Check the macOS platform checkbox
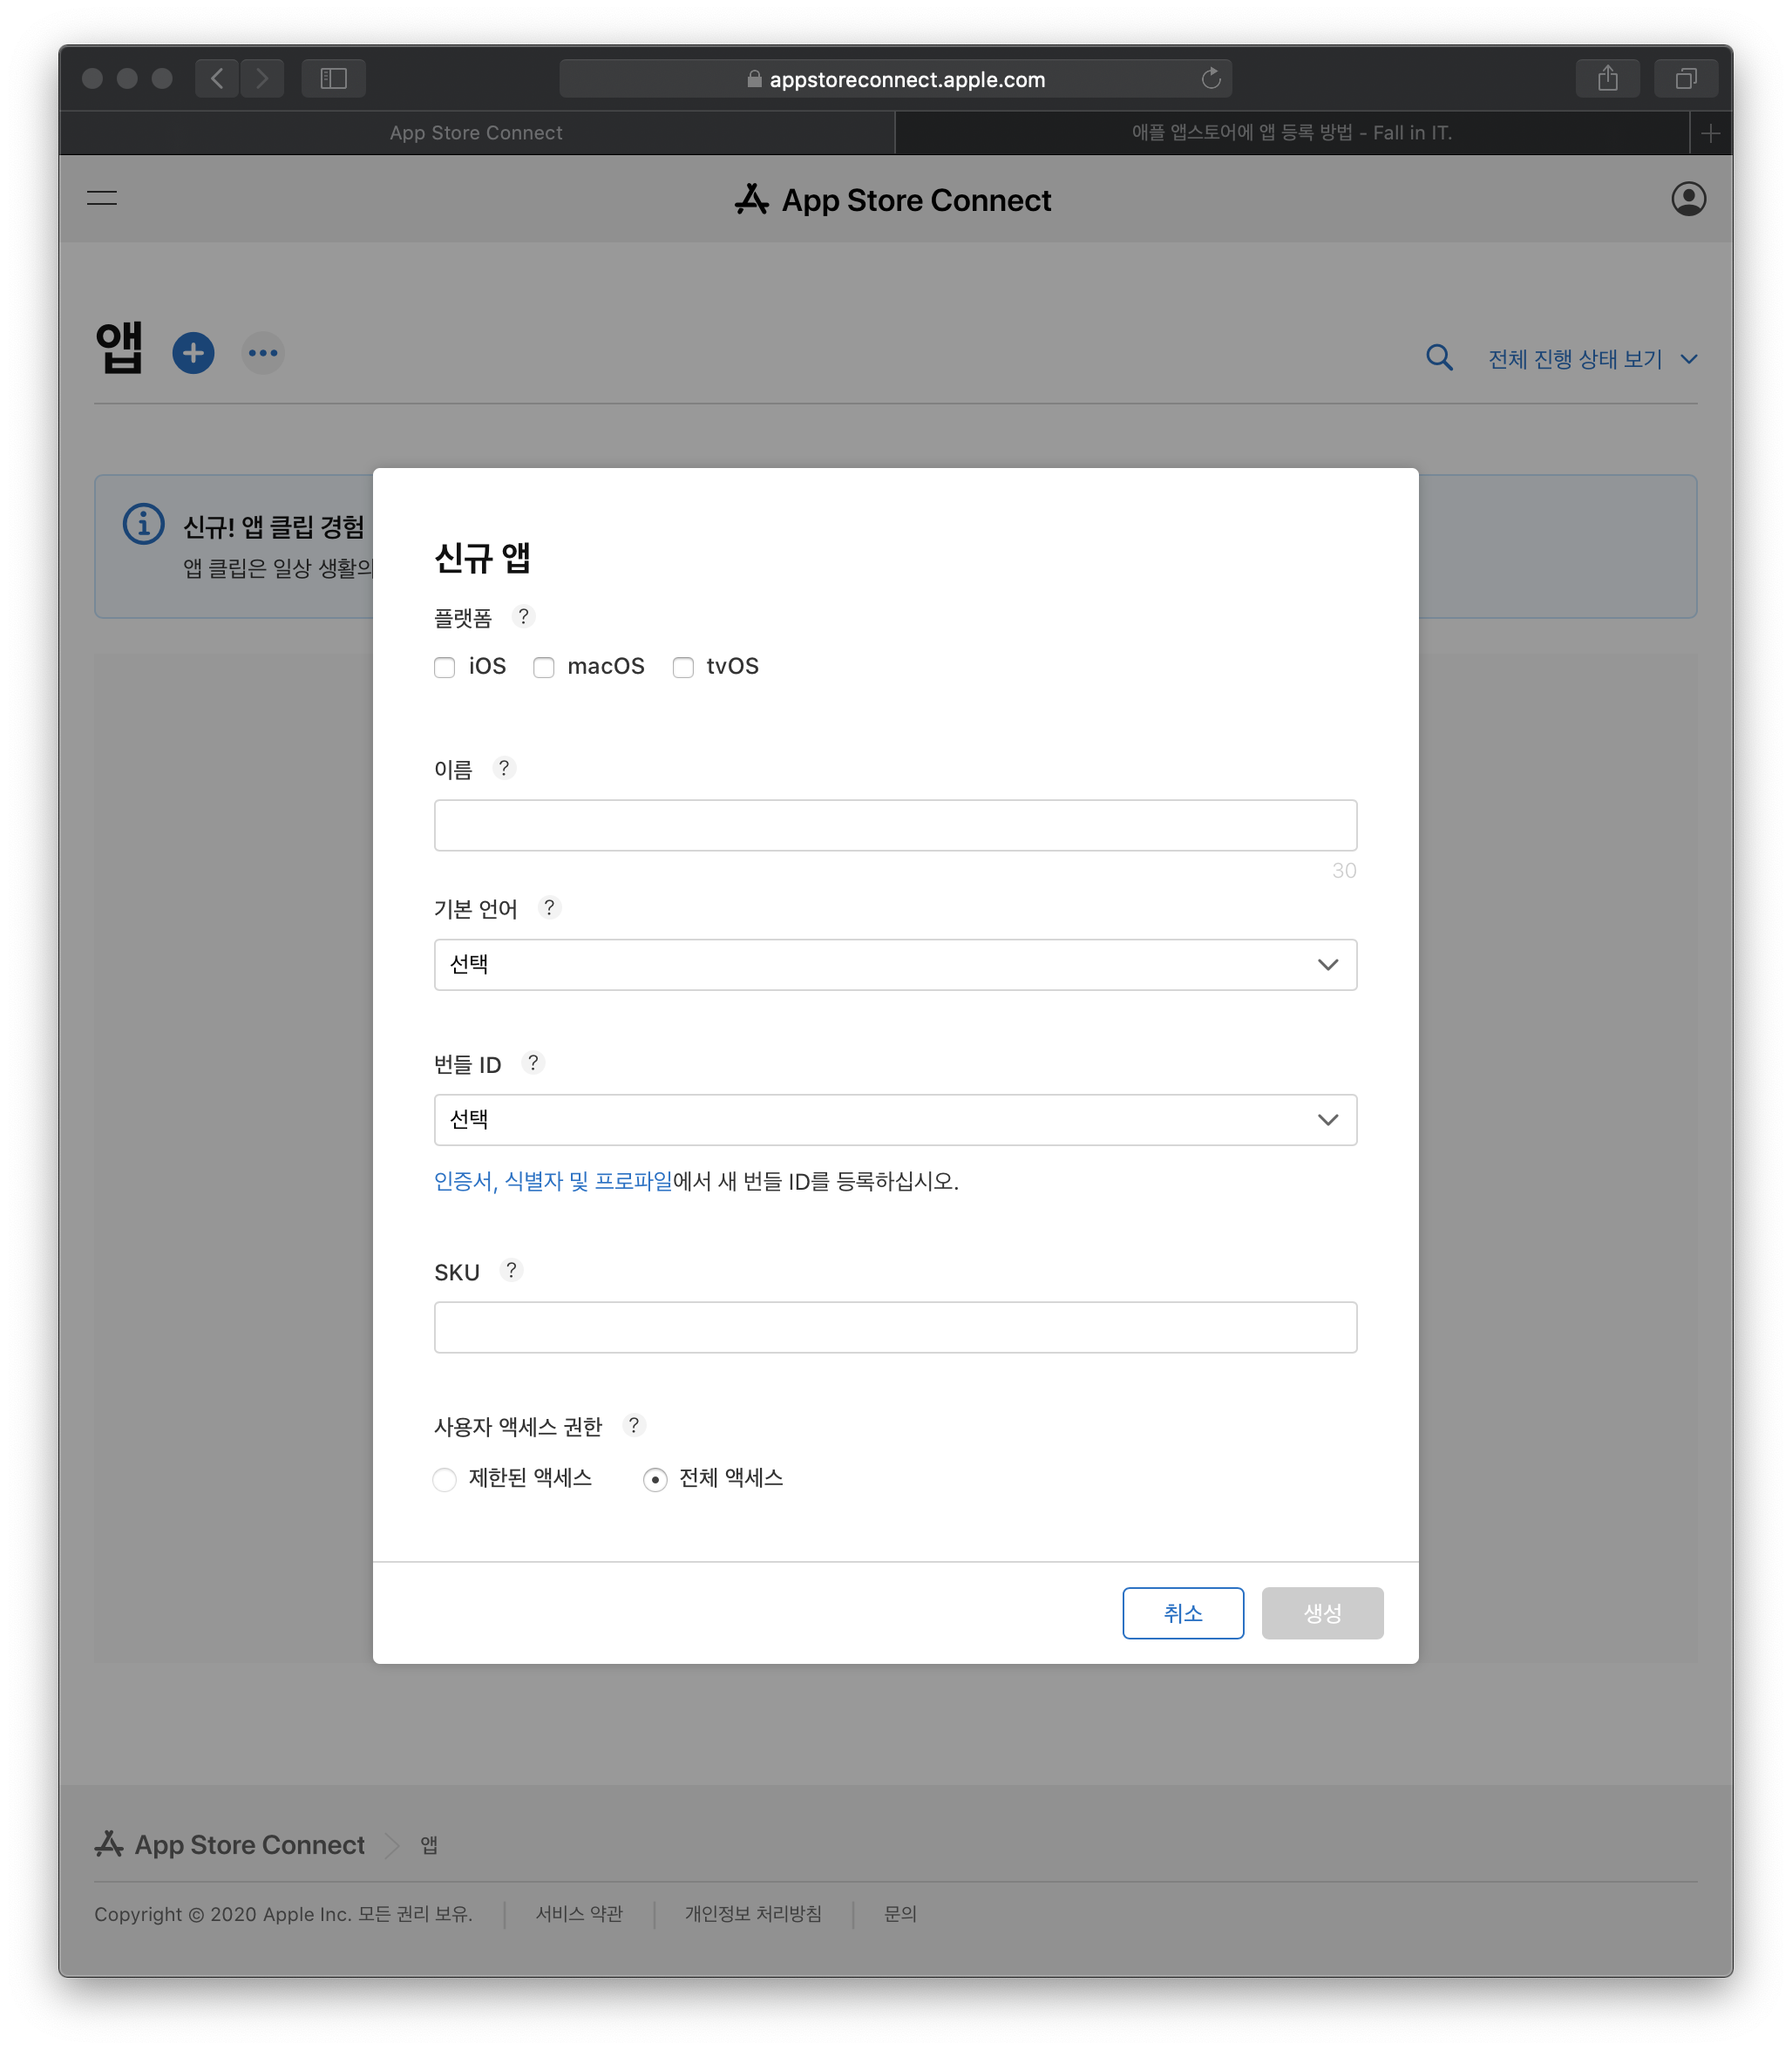This screenshot has height=2050, width=1792. pos(544,667)
